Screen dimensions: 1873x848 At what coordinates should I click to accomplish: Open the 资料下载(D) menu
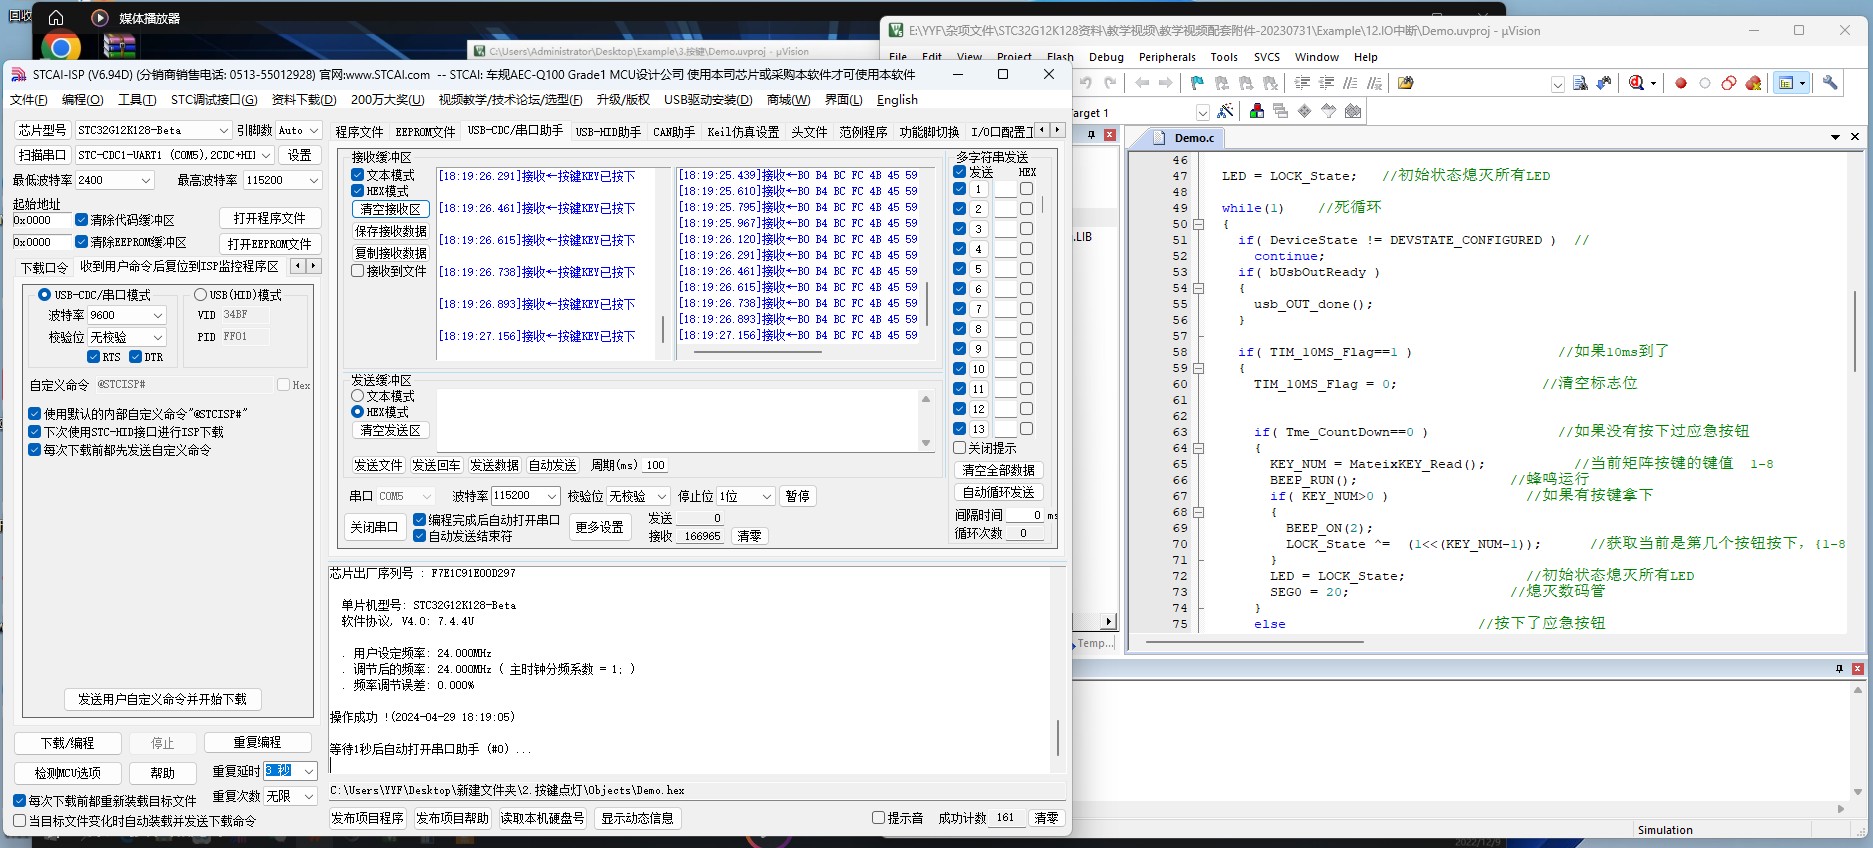click(x=304, y=100)
